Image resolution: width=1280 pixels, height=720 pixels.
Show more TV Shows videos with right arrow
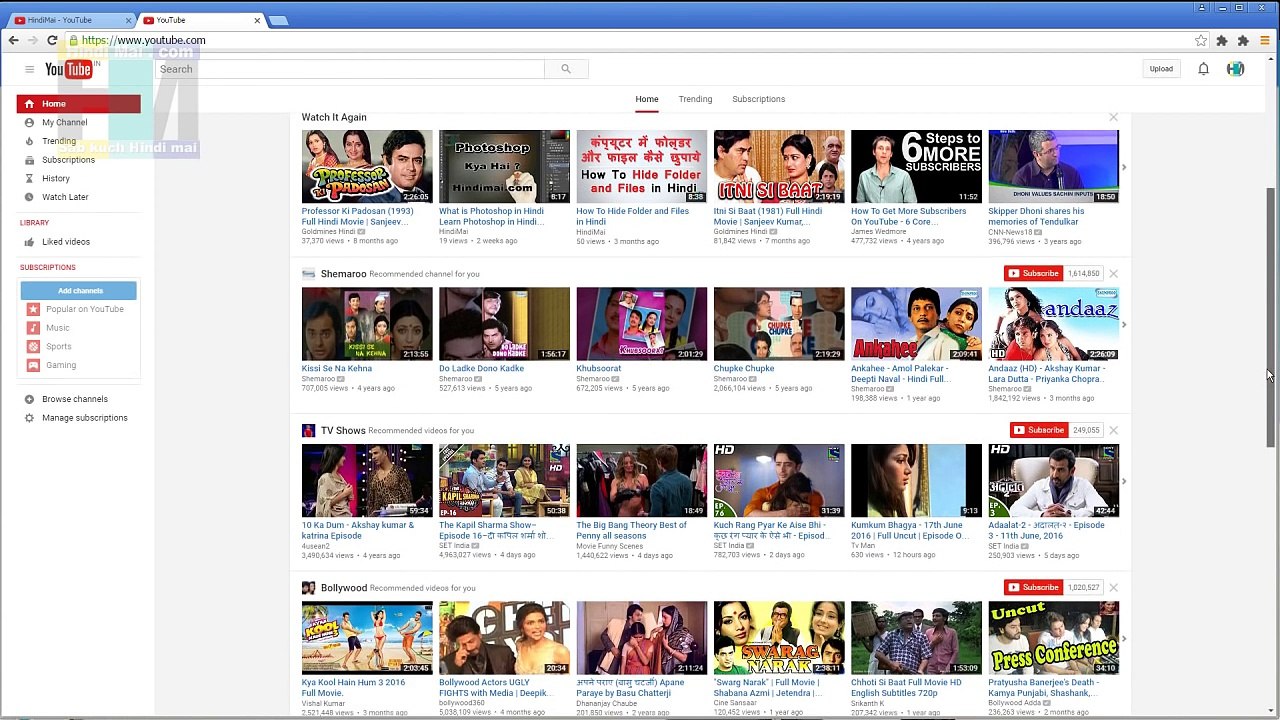tap(1124, 481)
